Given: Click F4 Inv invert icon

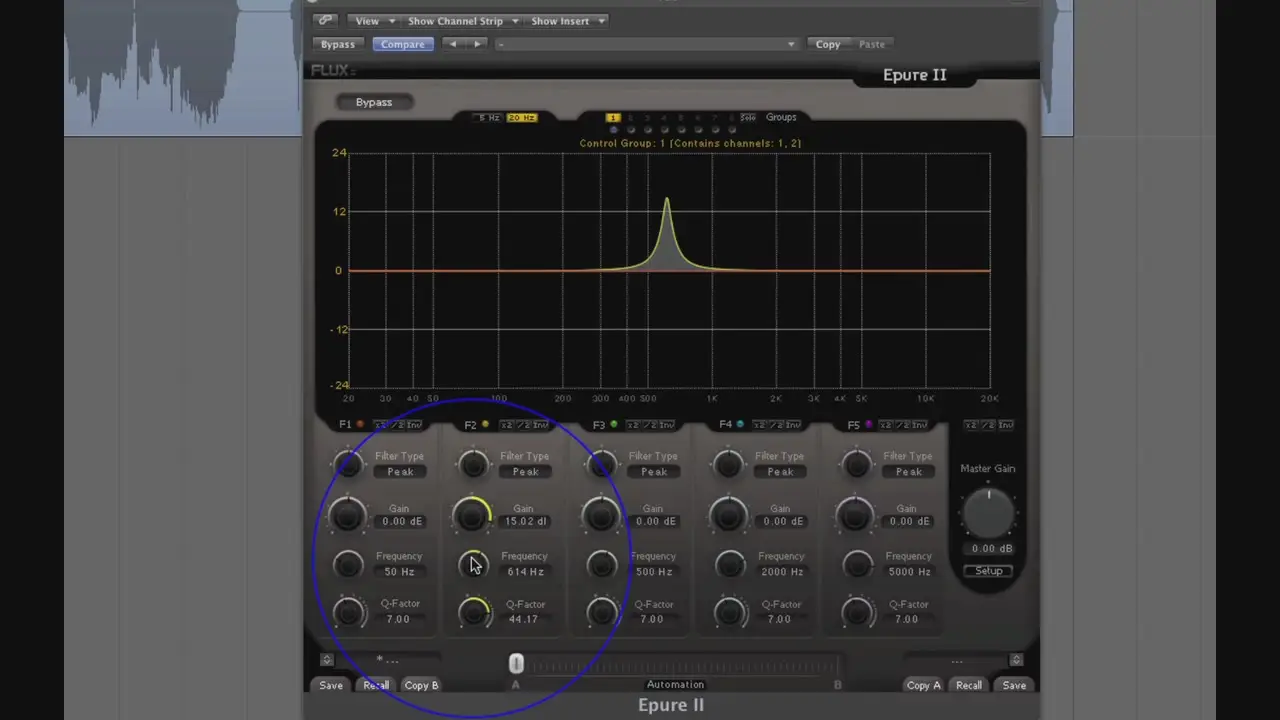Looking at the screenshot, I should pos(795,425).
